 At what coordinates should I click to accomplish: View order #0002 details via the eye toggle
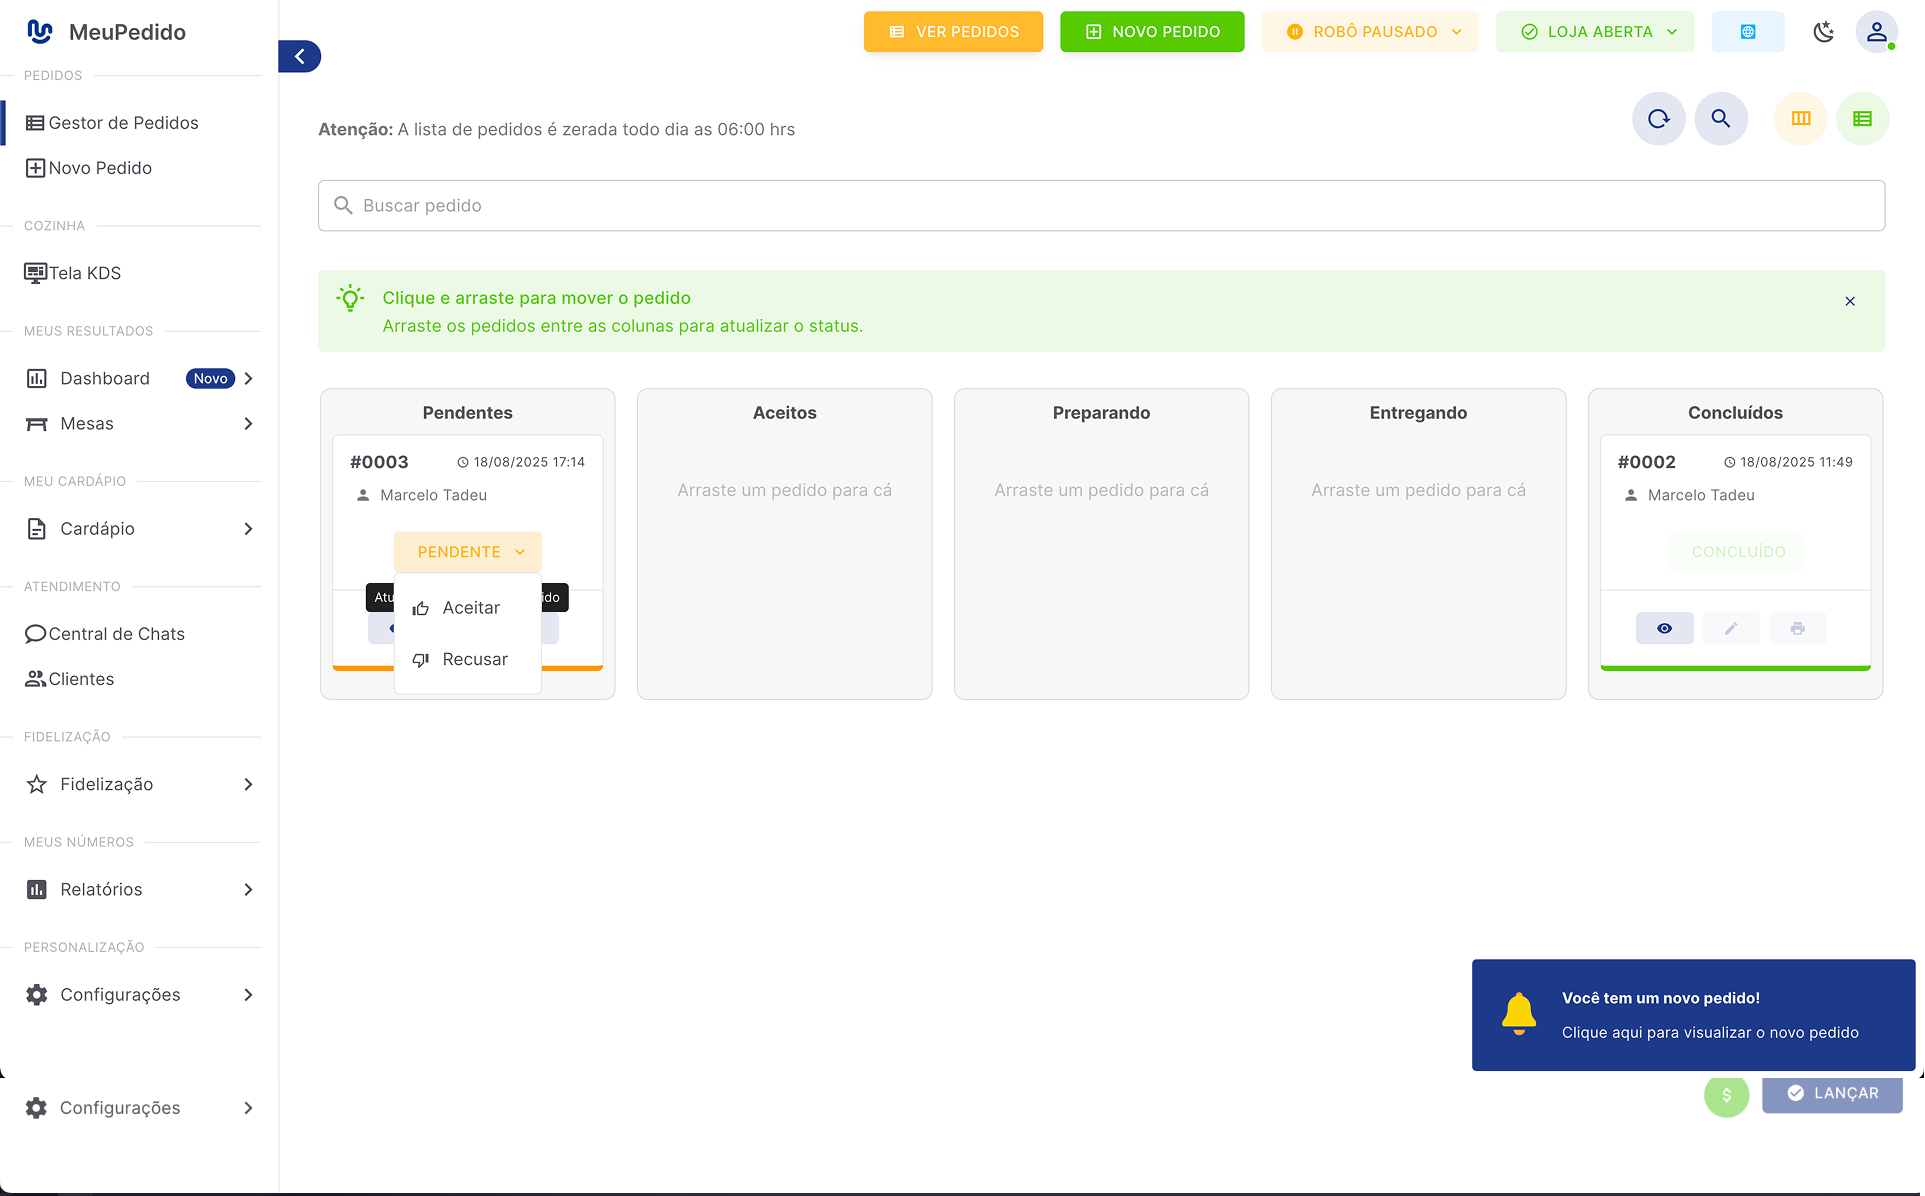[x=1664, y=628]
